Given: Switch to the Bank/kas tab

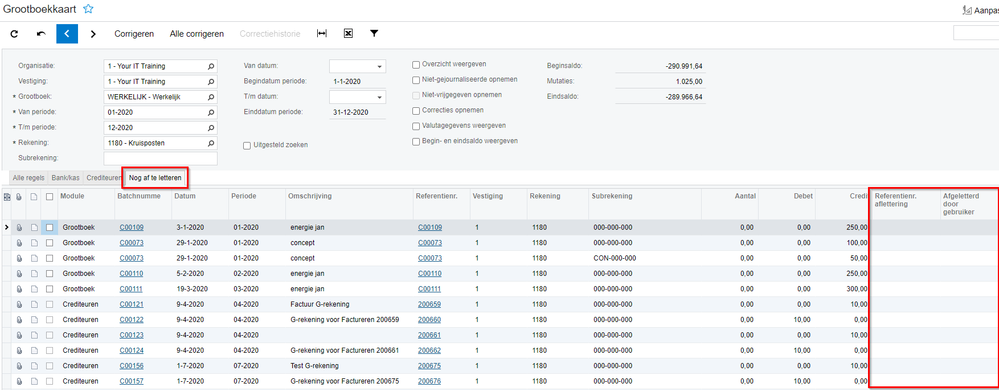Looking at the screenshot, I should [66, 178].
